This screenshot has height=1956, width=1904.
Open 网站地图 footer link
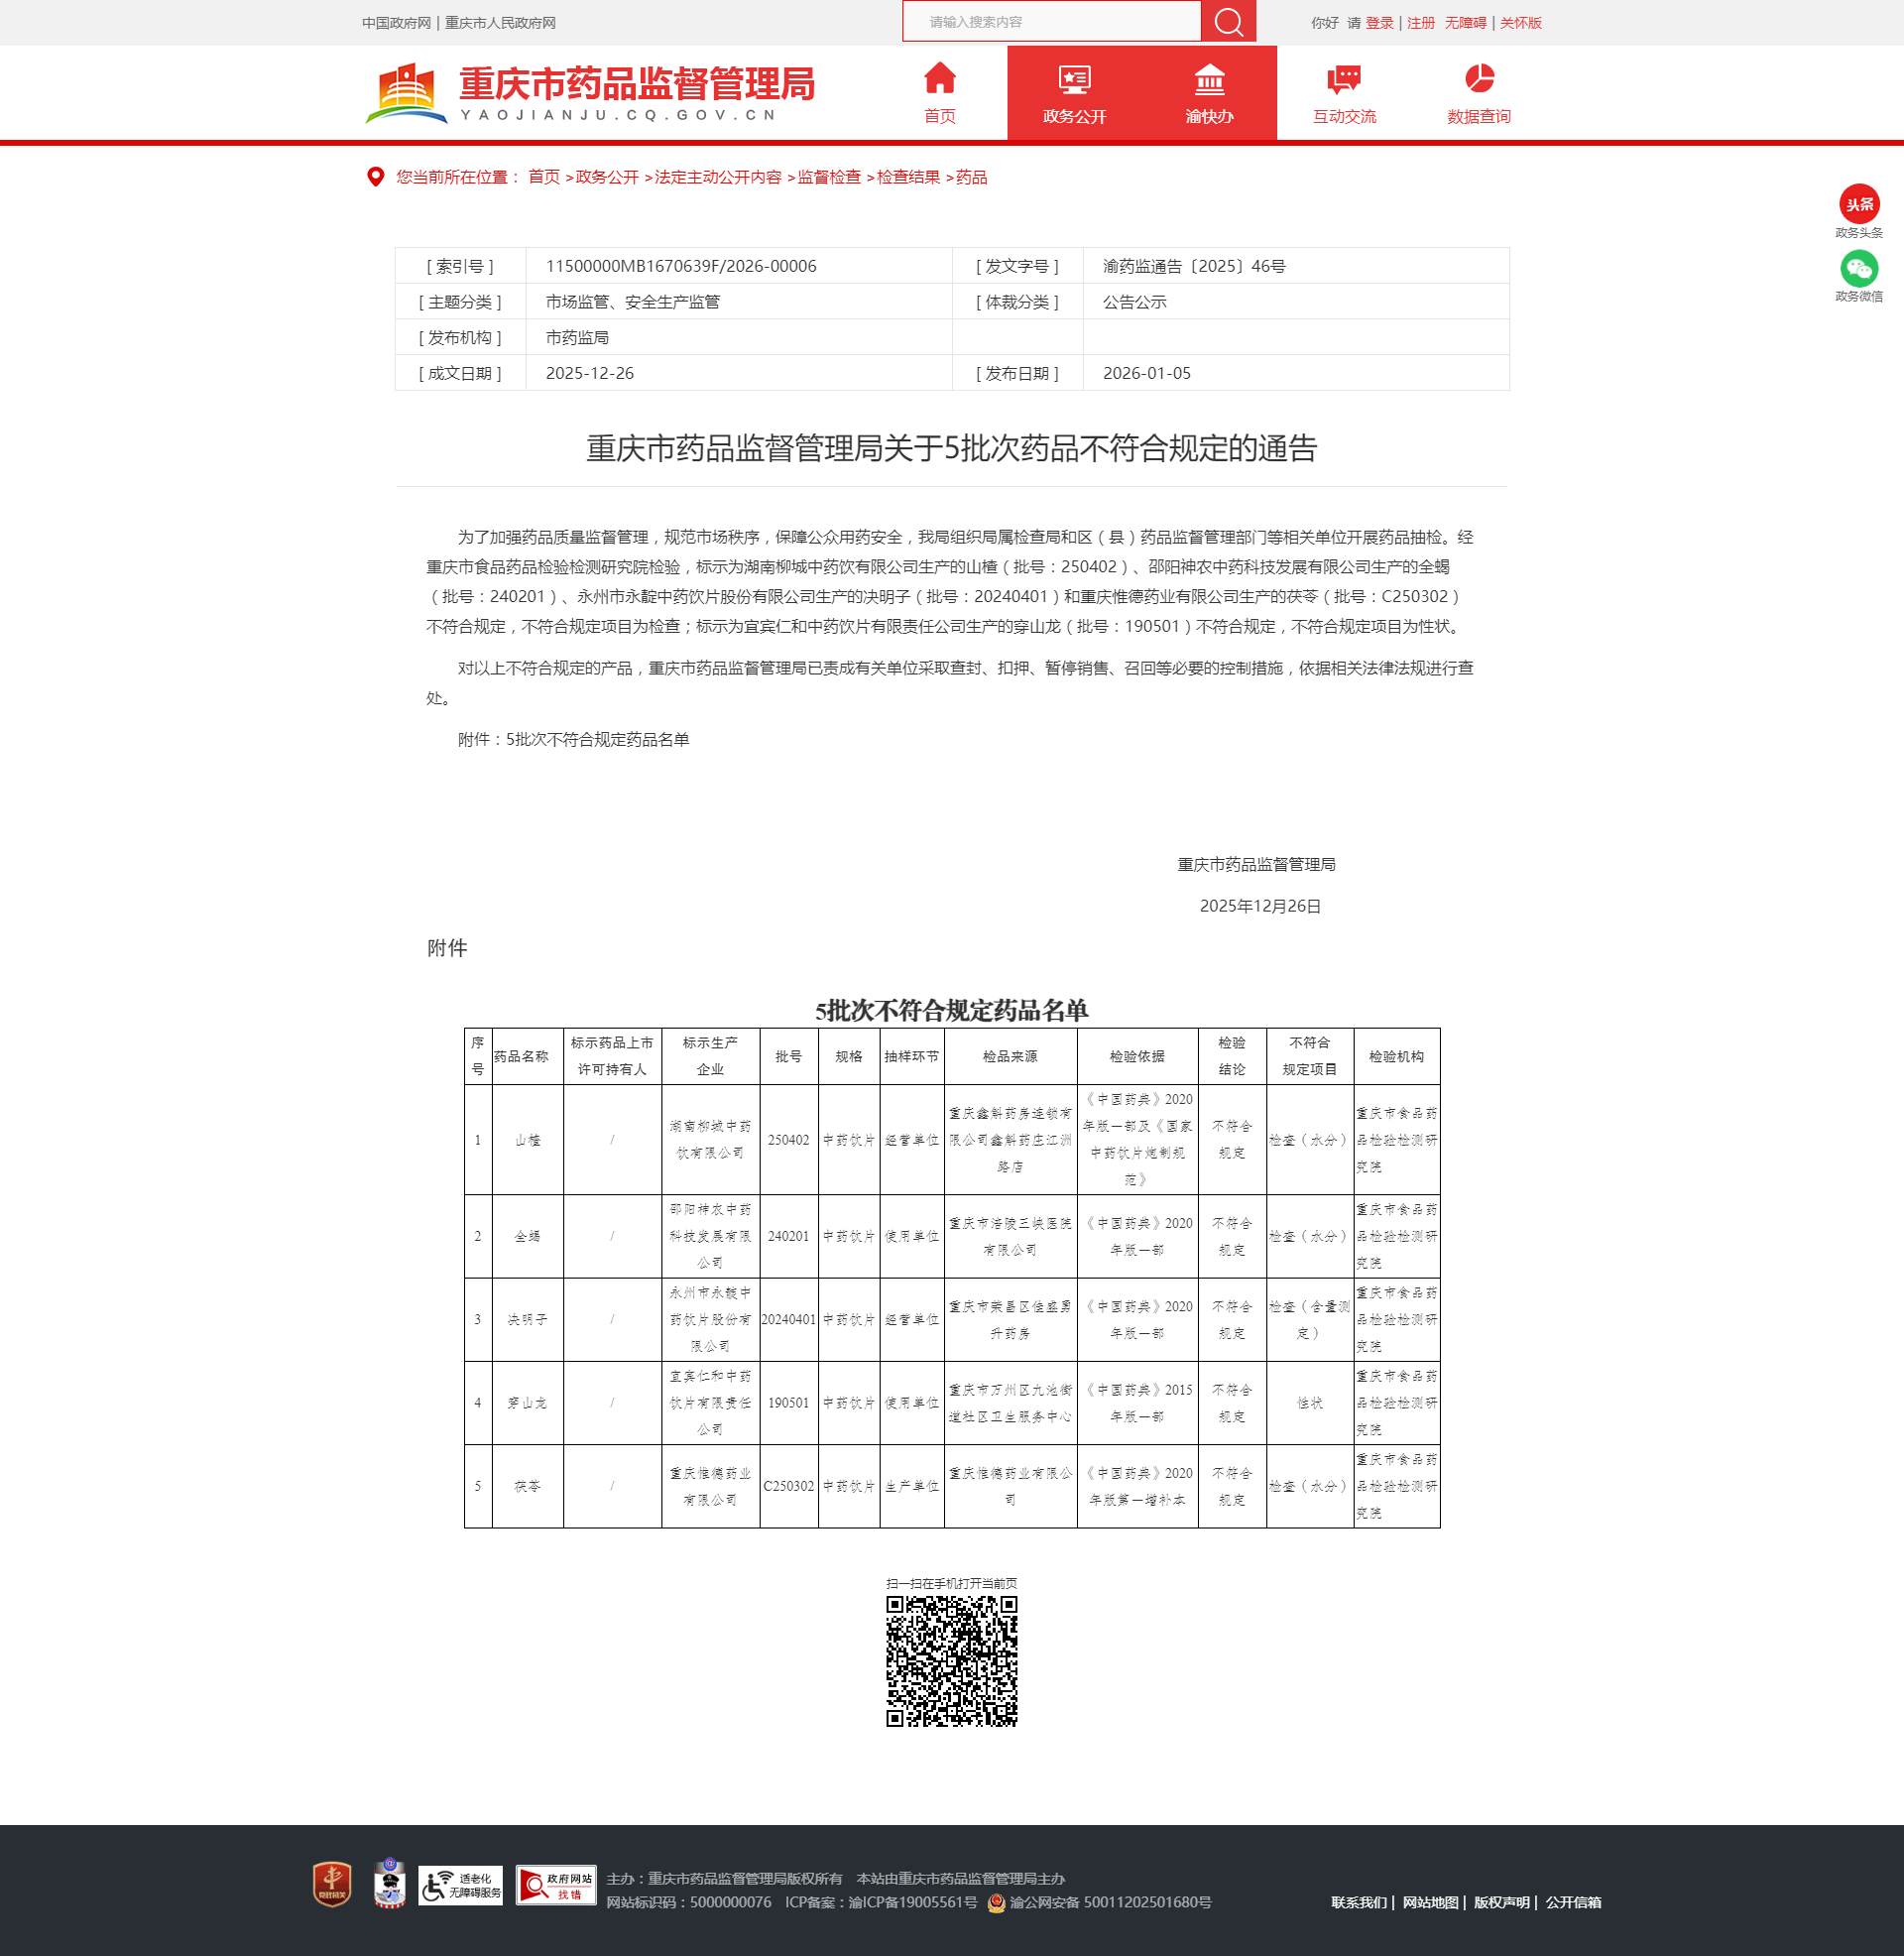pyautogui.click(x=1429, y=1902)
